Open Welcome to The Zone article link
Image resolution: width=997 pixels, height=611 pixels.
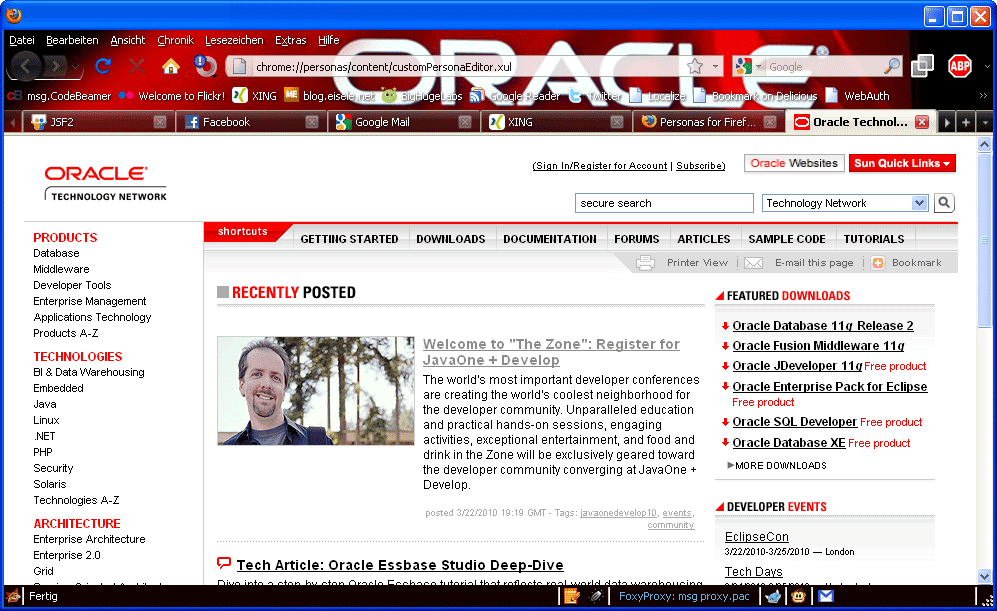tap(551, 352)
